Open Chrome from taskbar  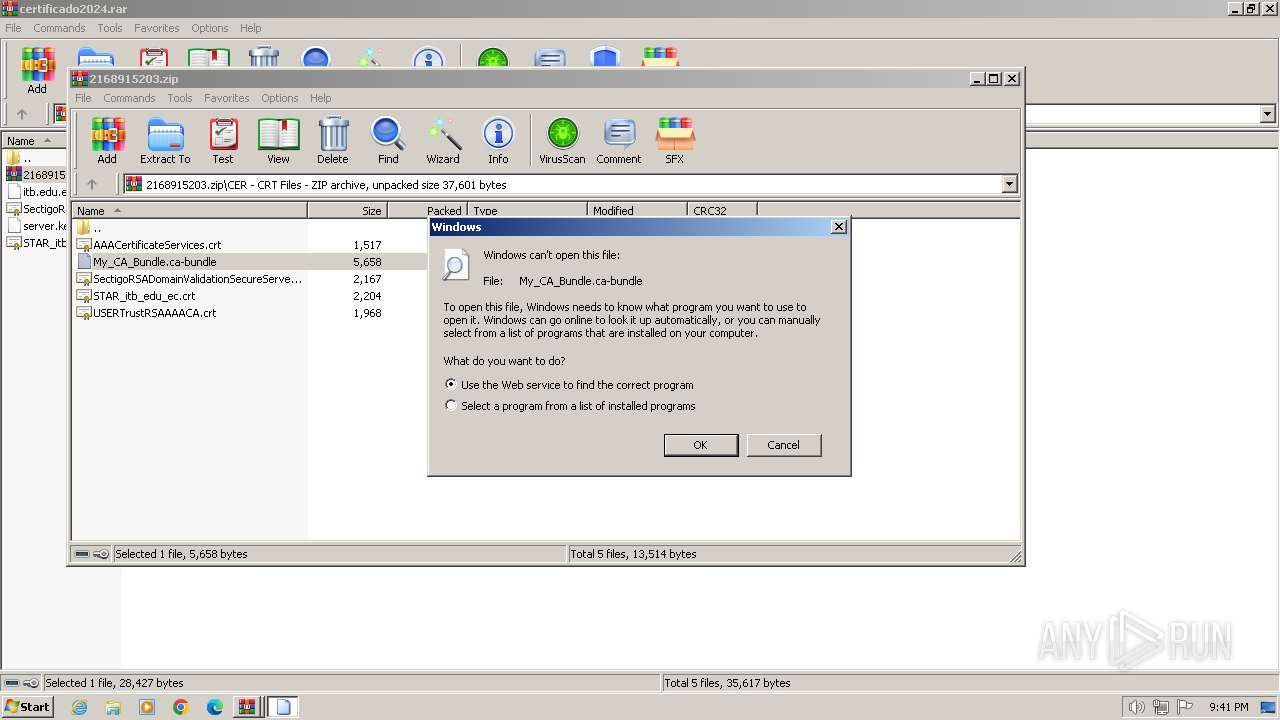(x=181, y=707)
